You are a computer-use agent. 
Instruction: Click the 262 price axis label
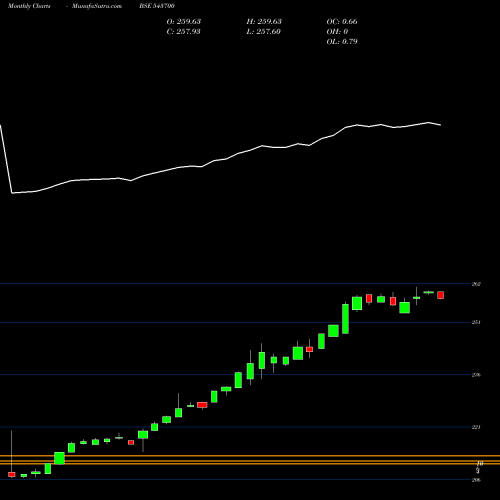[x=476, y=284]
